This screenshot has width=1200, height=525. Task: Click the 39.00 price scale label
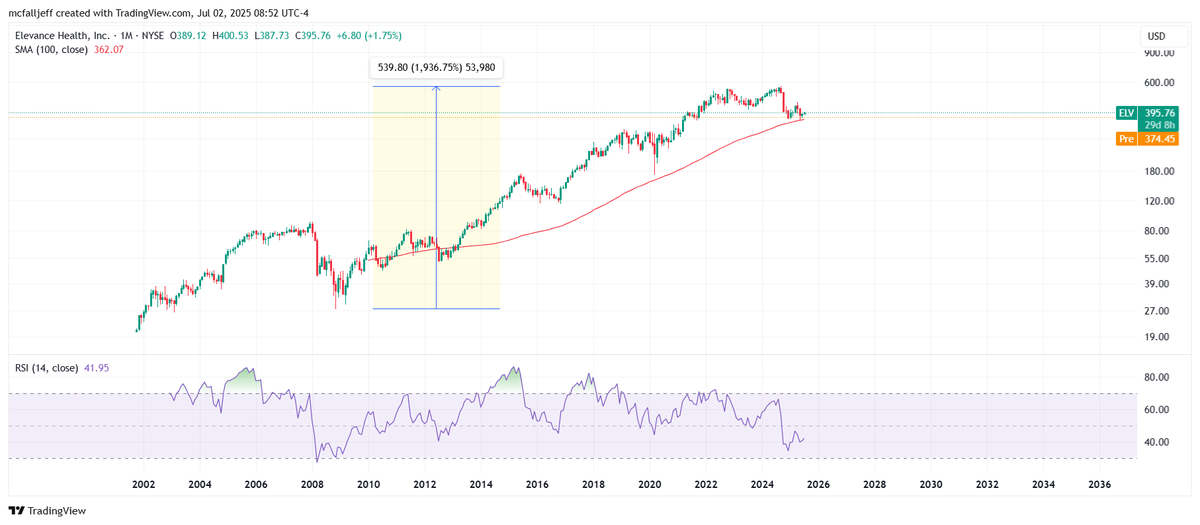click(1158, 283)
